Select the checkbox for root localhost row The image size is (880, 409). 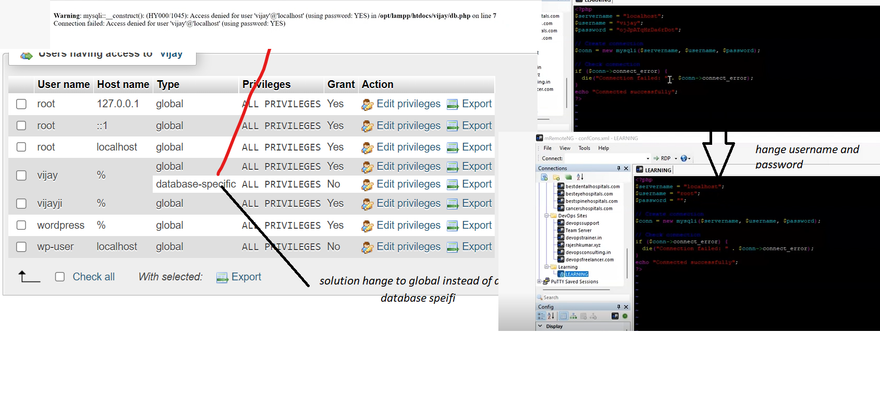tap(21, 147)
